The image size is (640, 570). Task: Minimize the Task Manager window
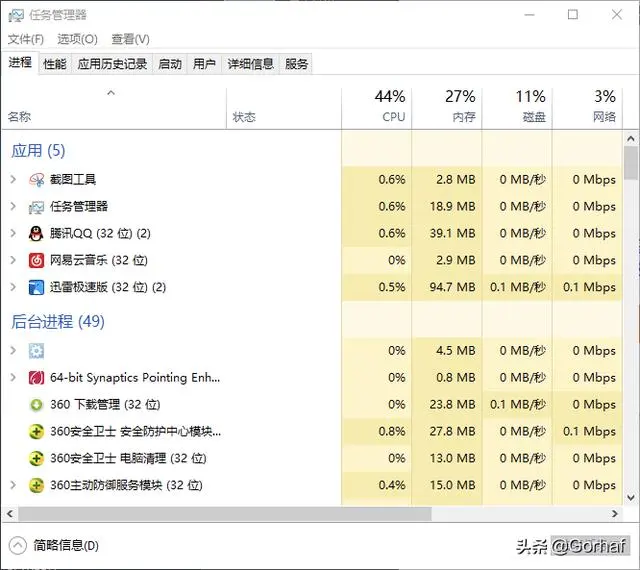click(529, 15)
